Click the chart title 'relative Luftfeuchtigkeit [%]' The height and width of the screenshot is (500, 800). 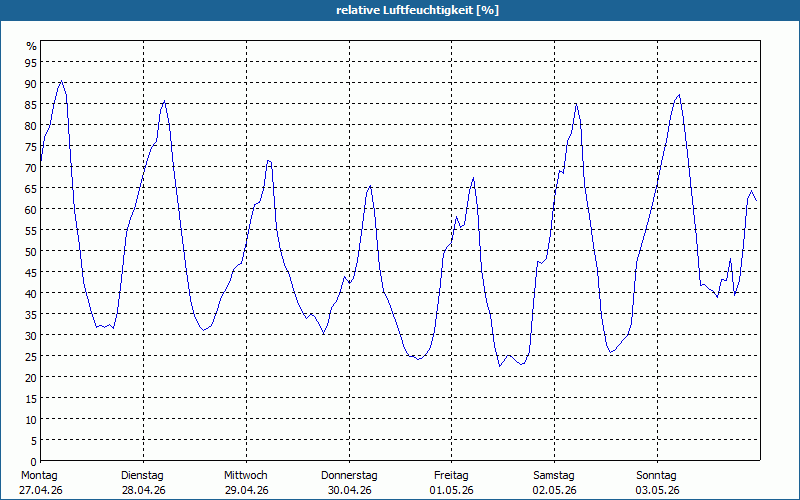[x=417, y=10]
